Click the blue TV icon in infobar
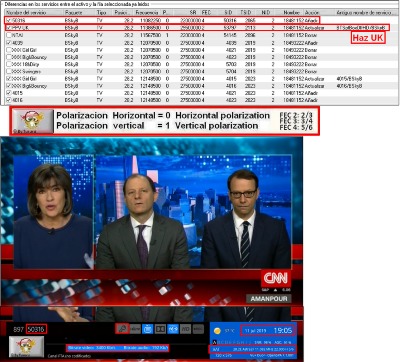 147,329
